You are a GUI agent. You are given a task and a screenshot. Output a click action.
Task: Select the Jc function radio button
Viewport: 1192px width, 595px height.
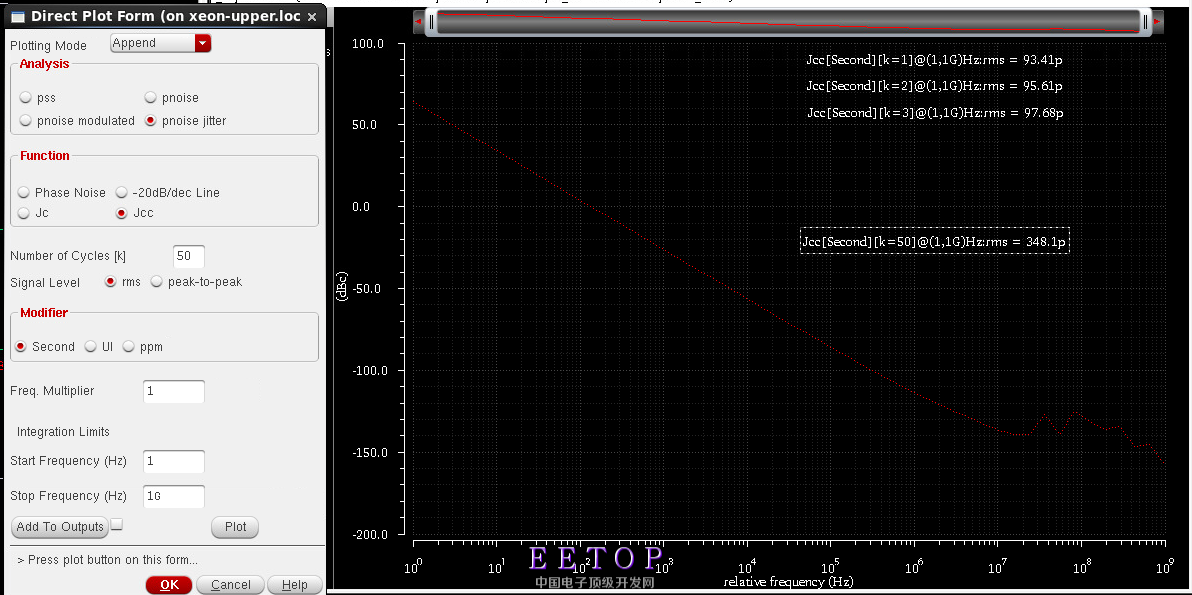tap(24, 214)
